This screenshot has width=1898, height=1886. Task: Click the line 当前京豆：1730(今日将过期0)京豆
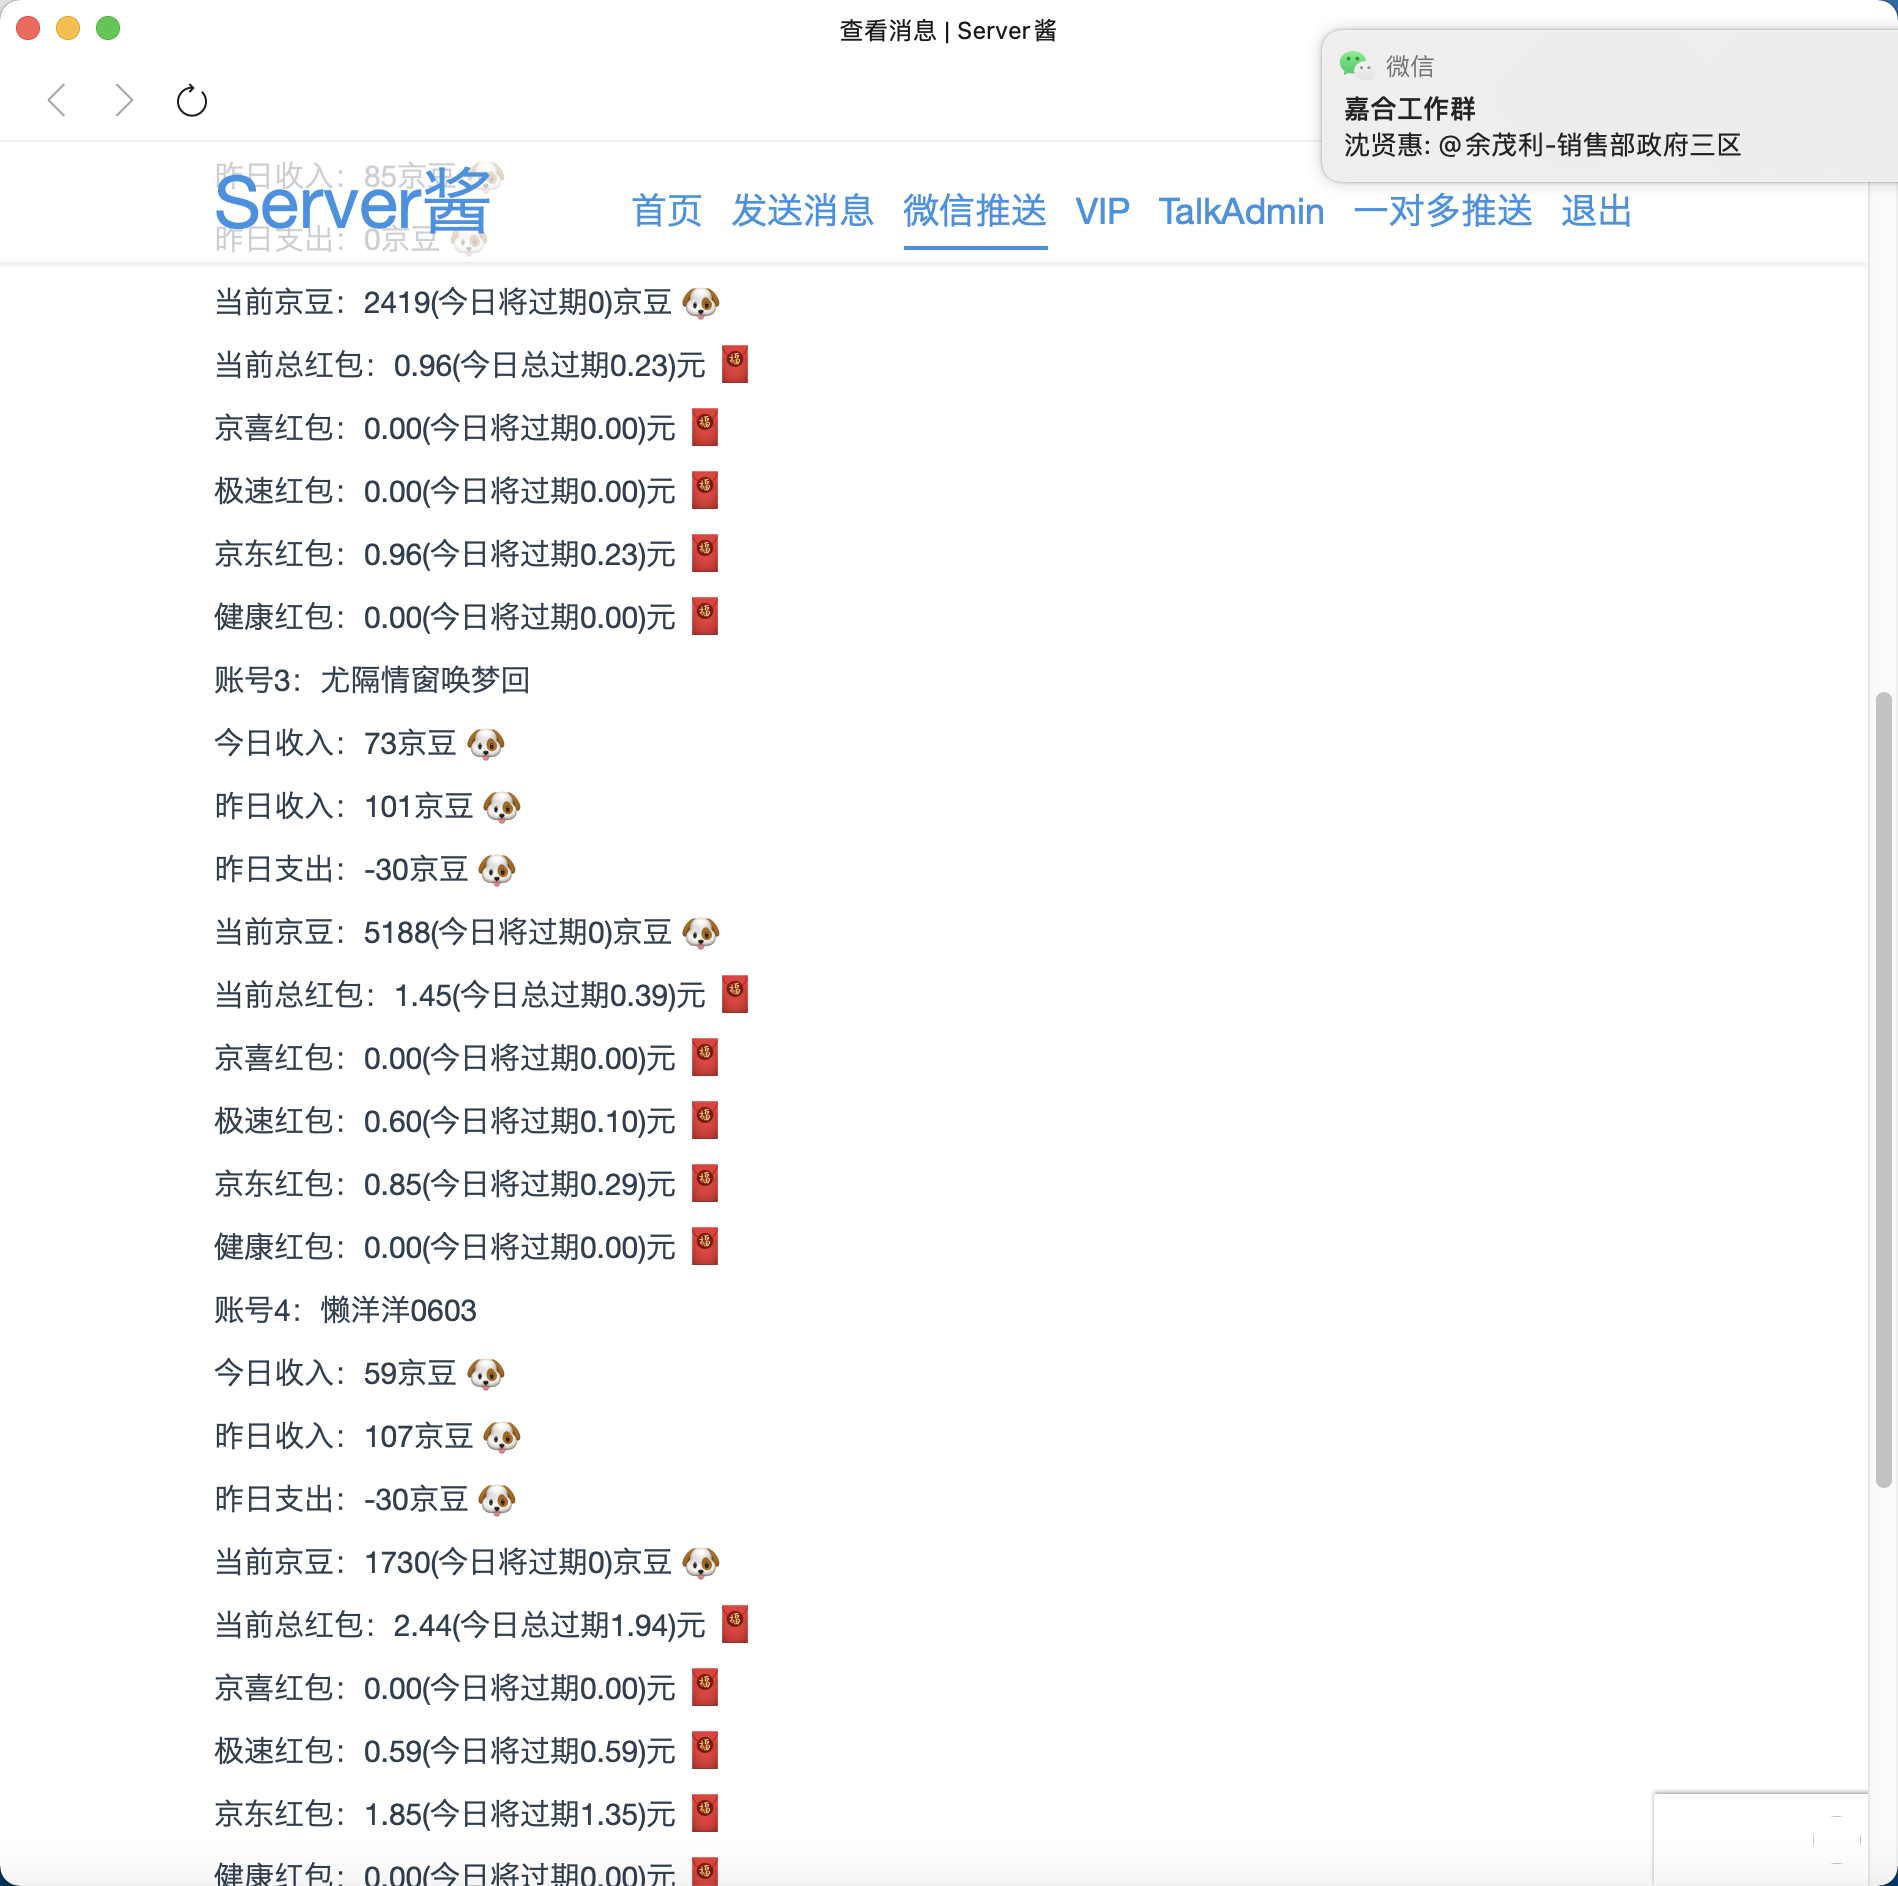[467, 1562]
